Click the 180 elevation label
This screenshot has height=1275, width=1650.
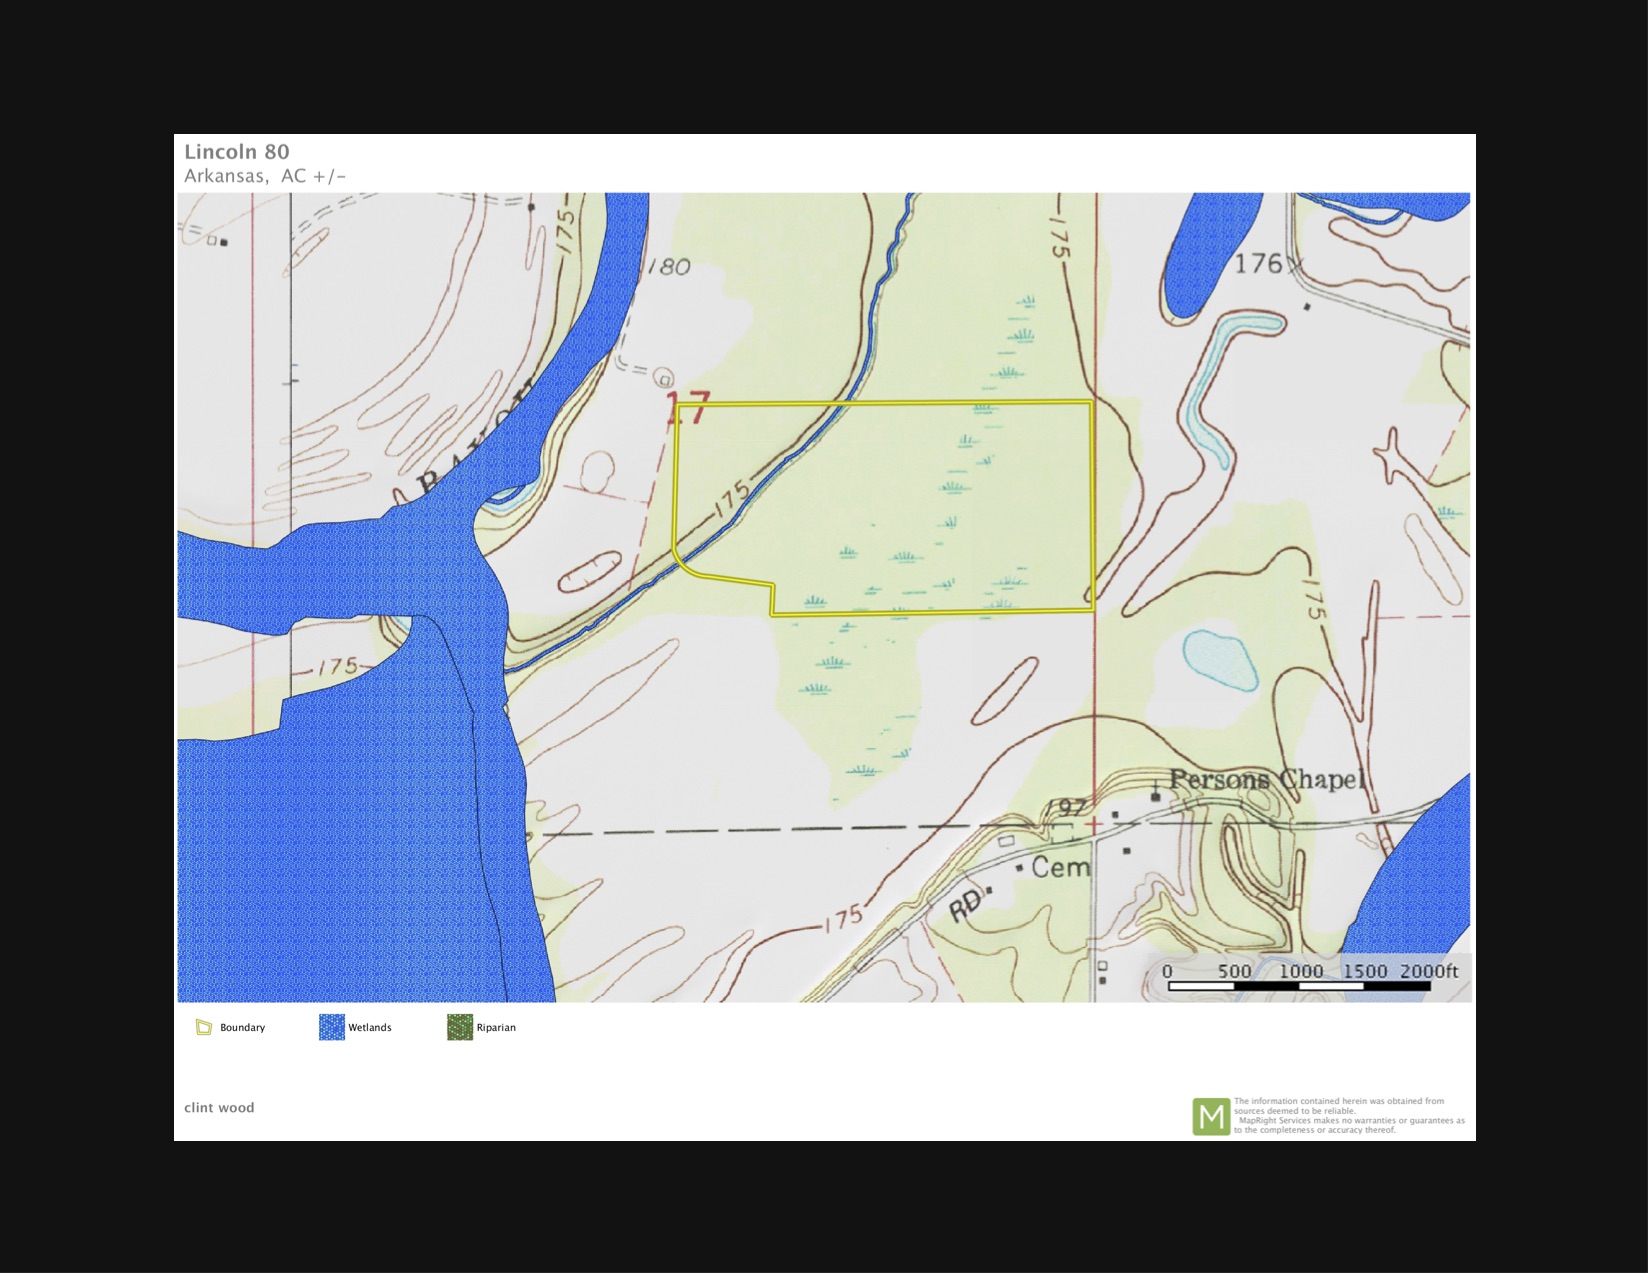tap(668, 267)
